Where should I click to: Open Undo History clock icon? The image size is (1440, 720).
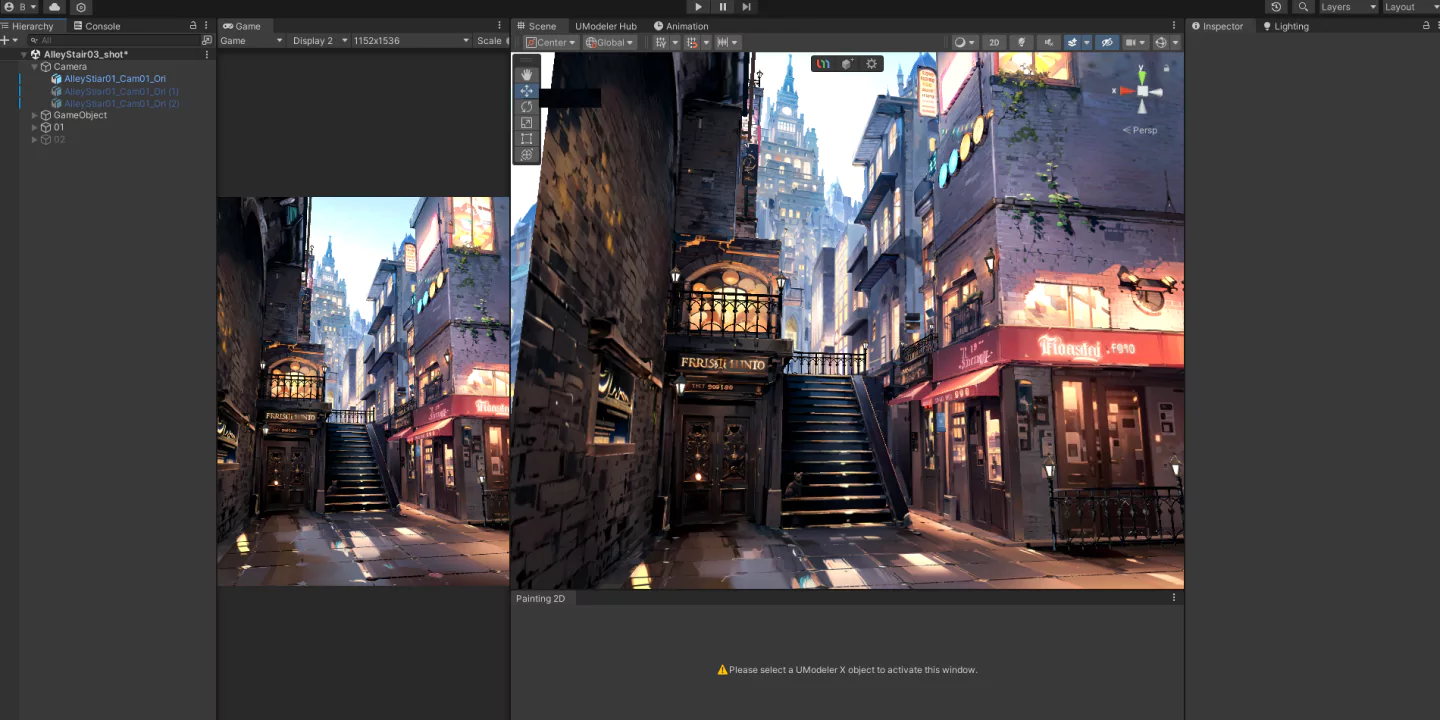click(1276, 7)
